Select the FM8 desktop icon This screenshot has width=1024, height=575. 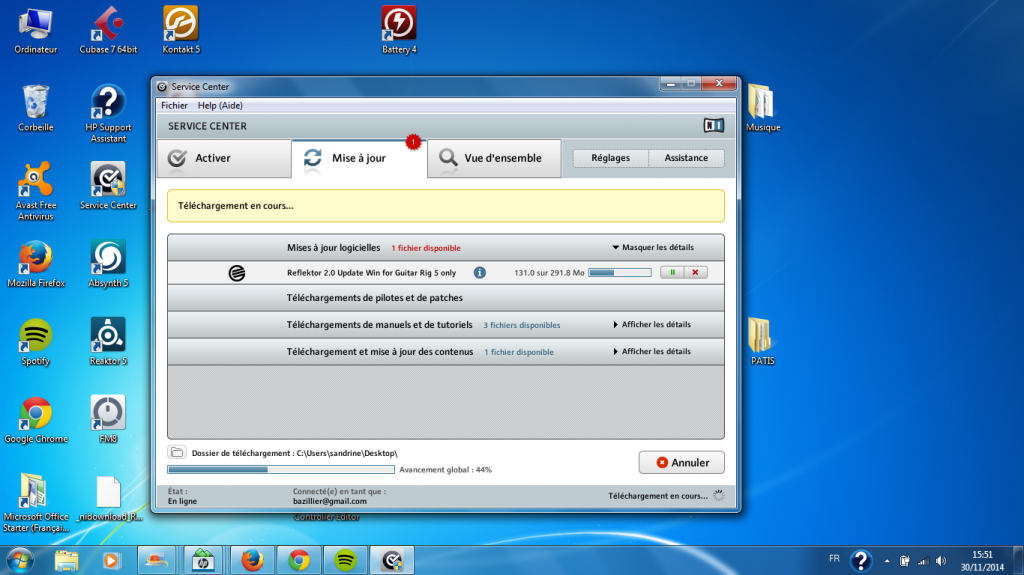(x=108, y=420)
